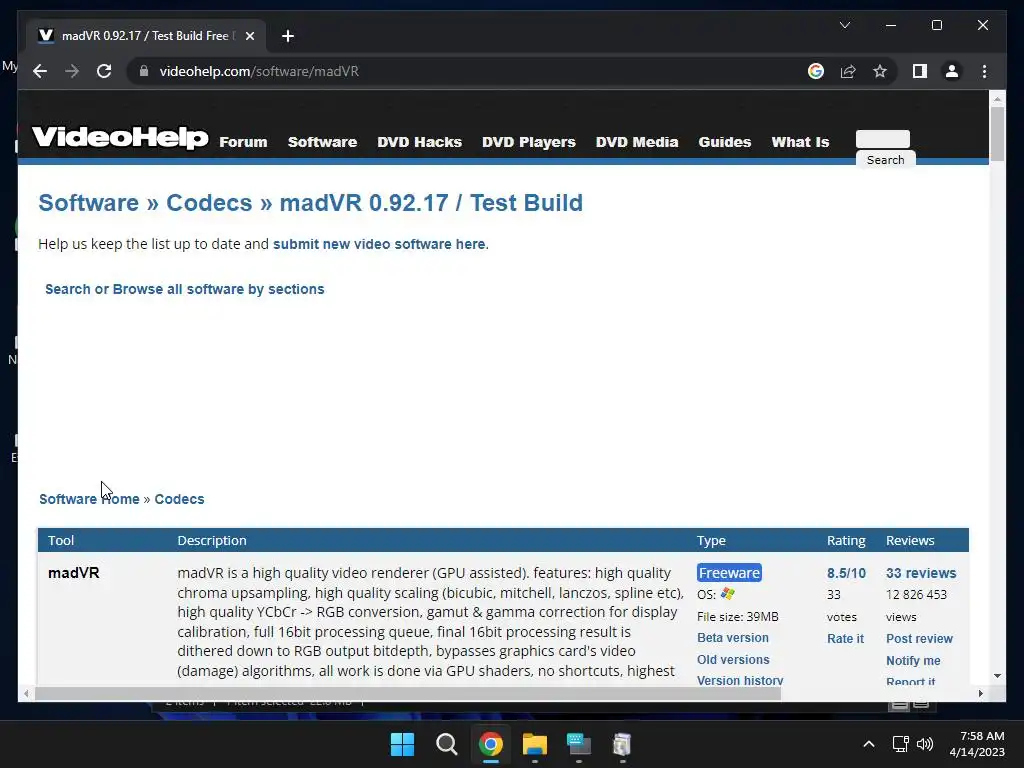Click the archive app taskbar icon
Image resolution: width=1024 pixels, height=768 pixels.
coord(622,744)
